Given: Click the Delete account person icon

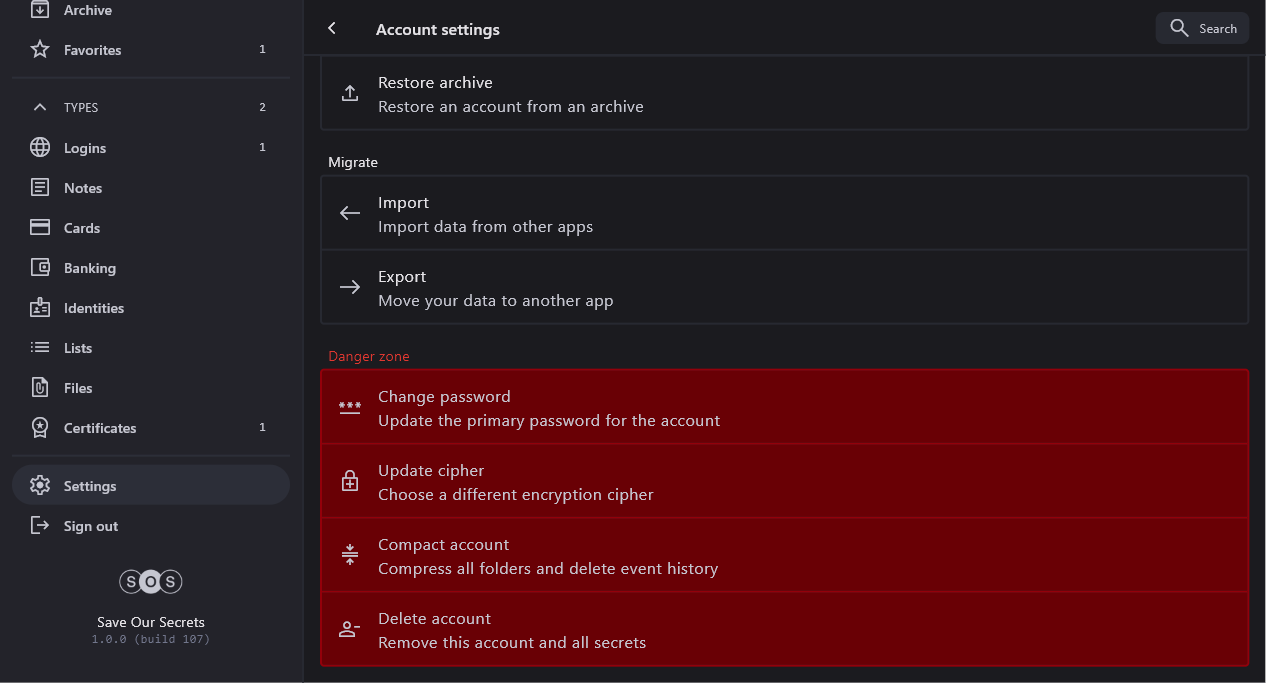Looking at the screenshot, I should pyautogui.click(x=350, y=629).
